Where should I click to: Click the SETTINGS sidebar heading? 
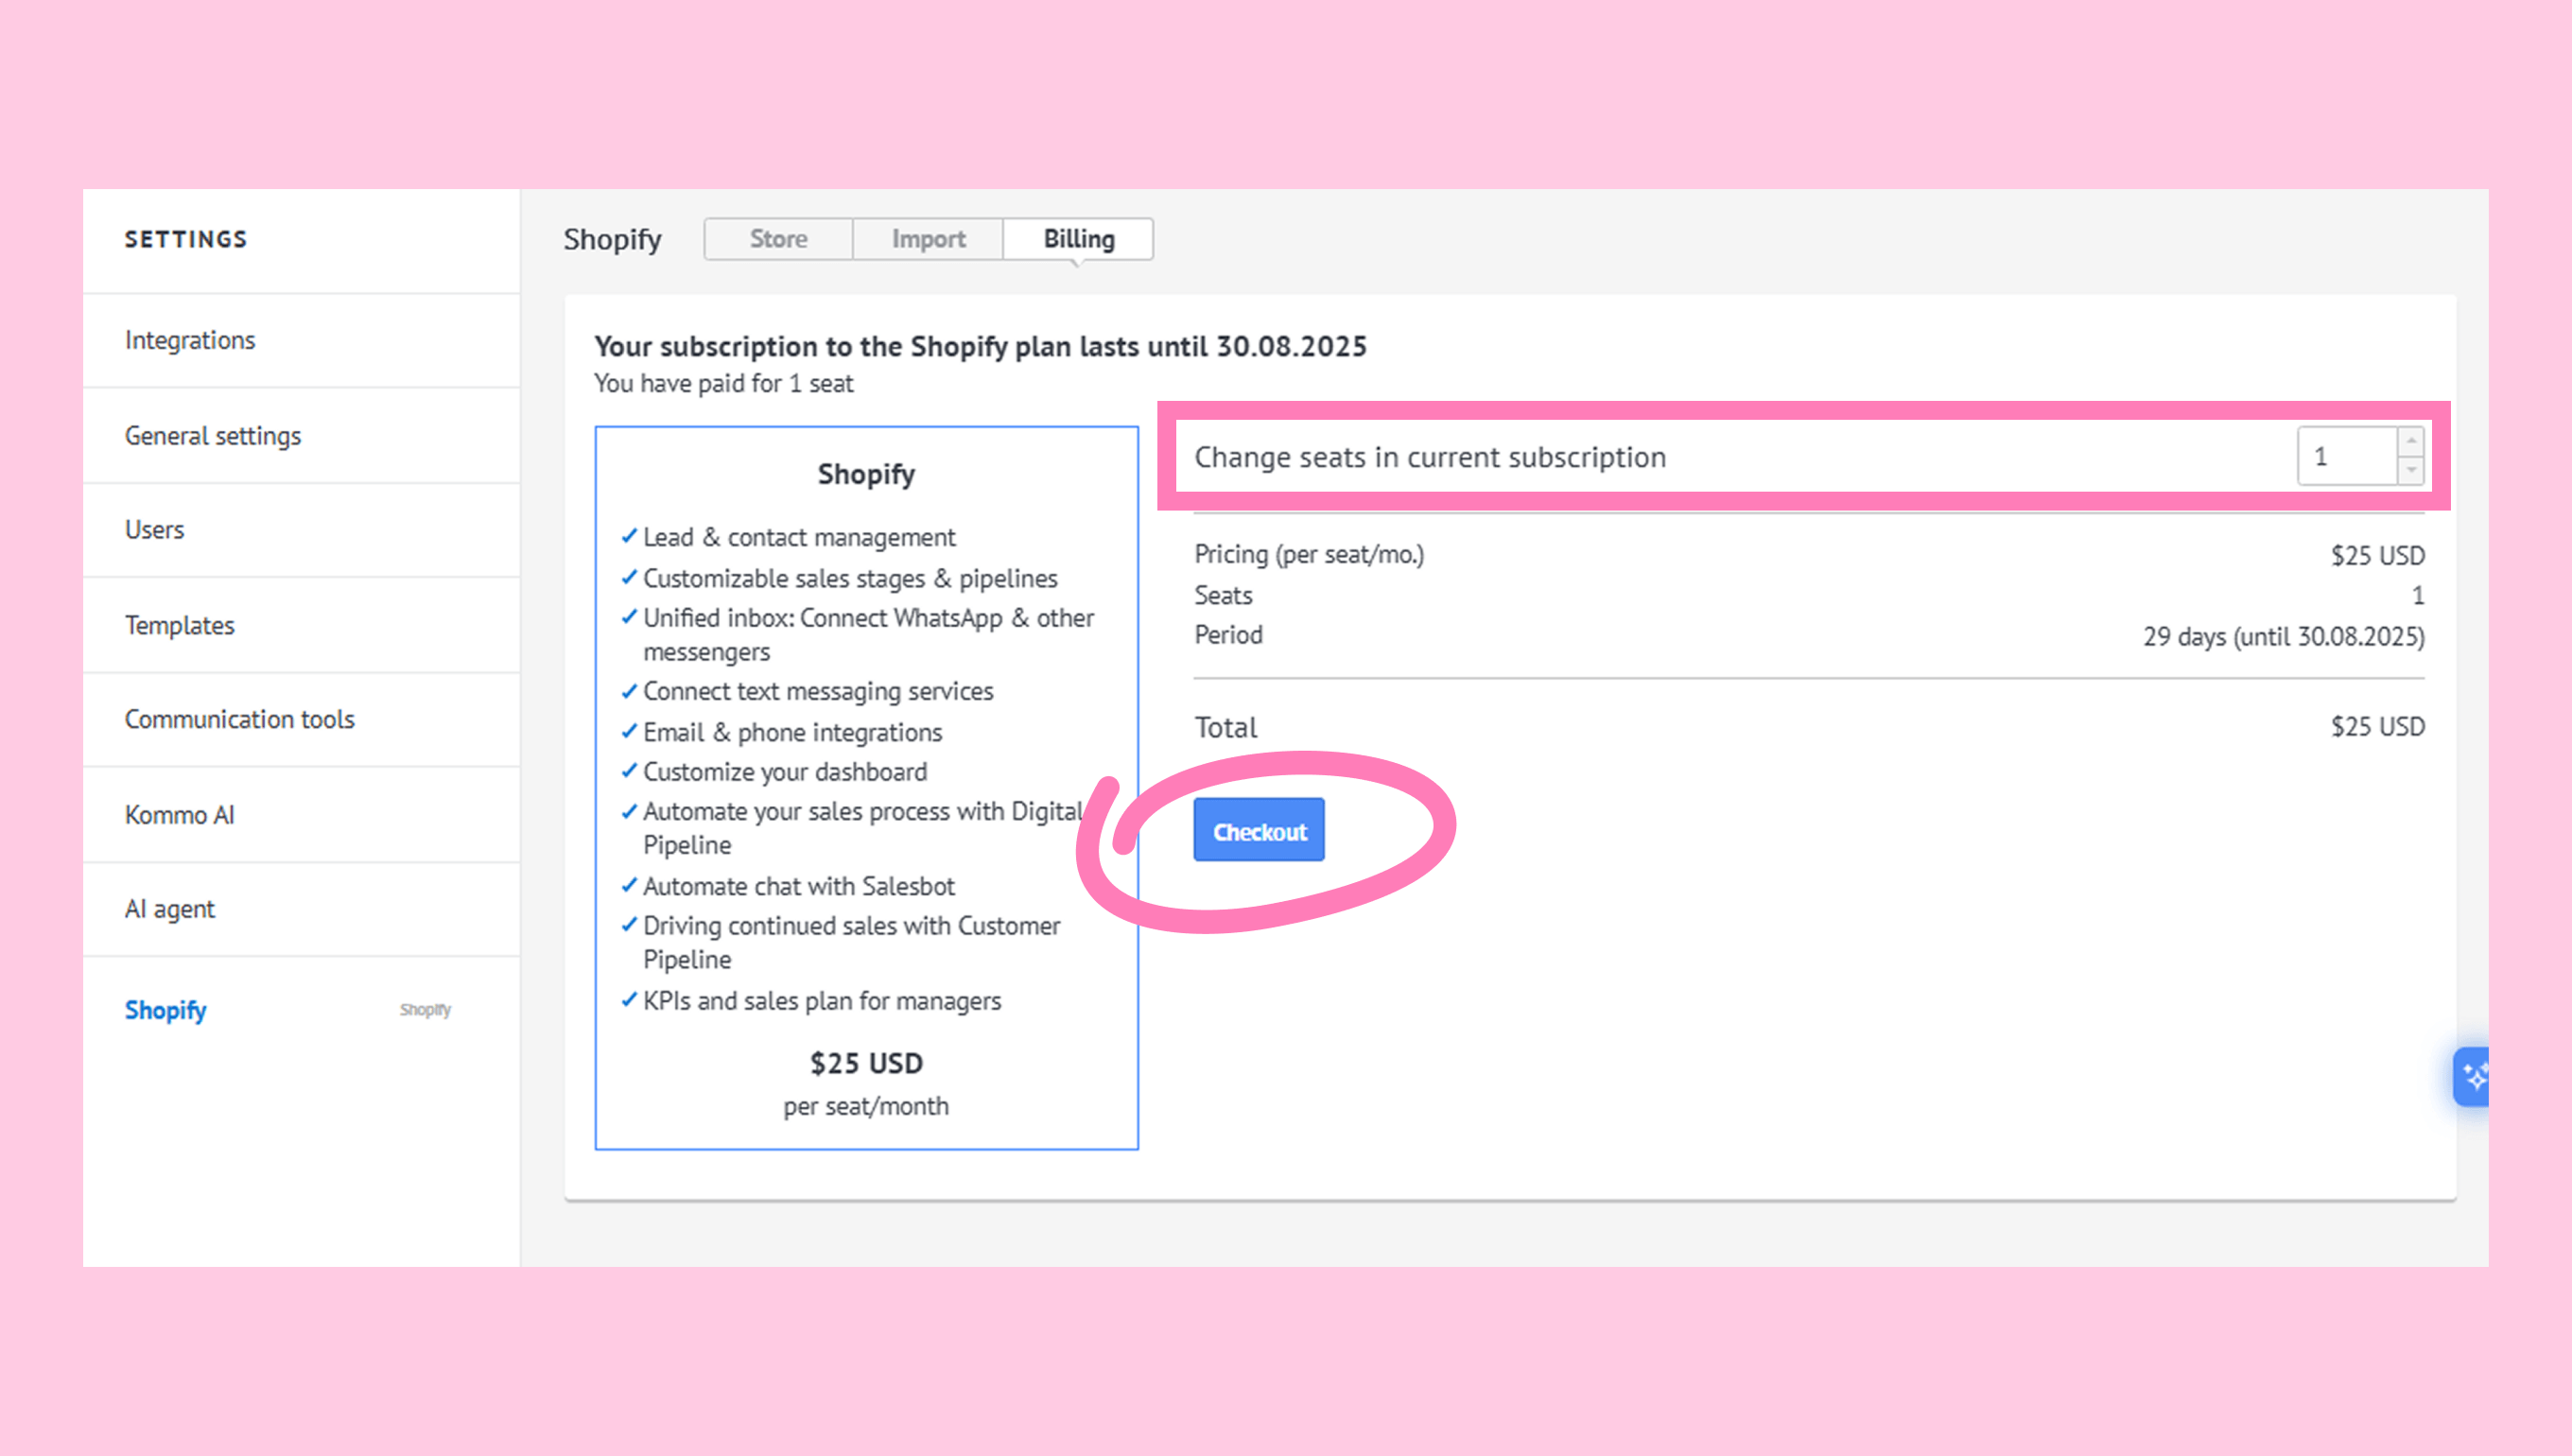186,239
